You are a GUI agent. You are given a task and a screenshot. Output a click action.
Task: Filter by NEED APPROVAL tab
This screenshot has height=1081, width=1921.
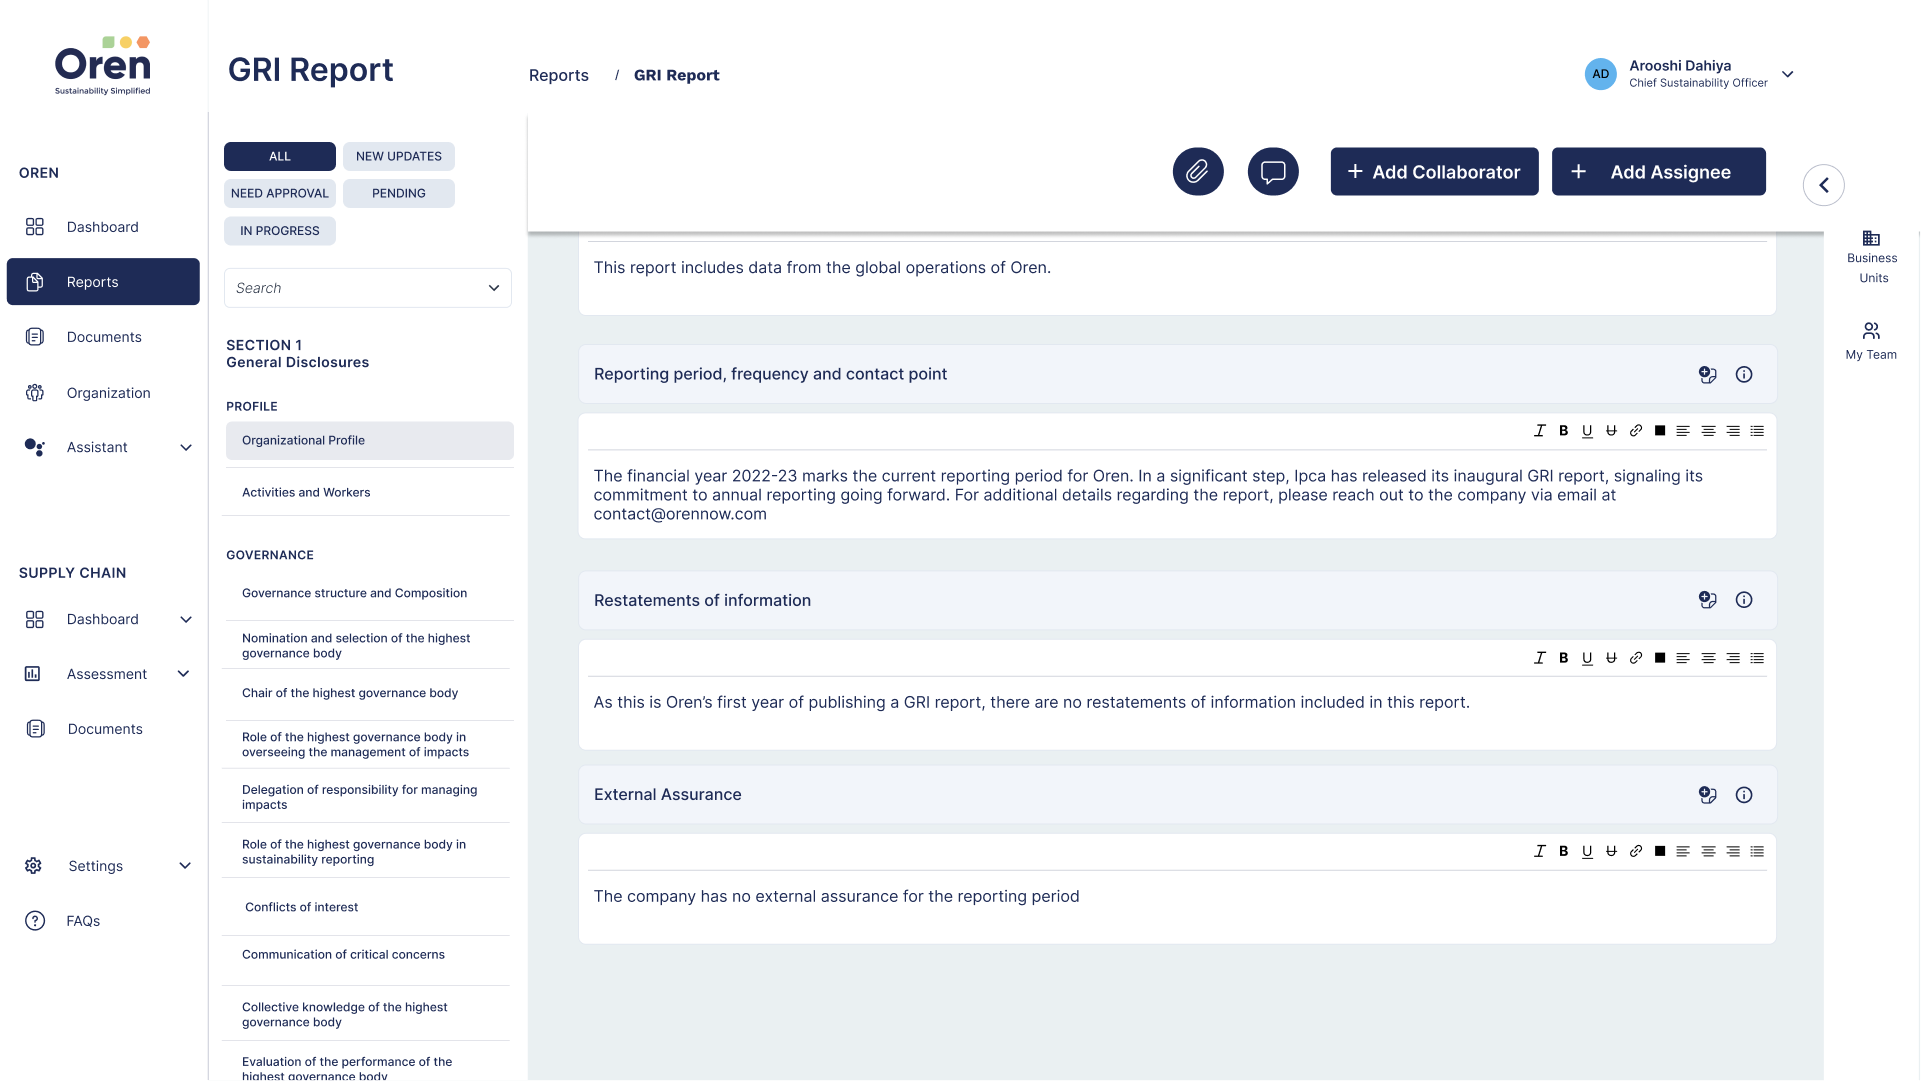[x=279, y=193]
